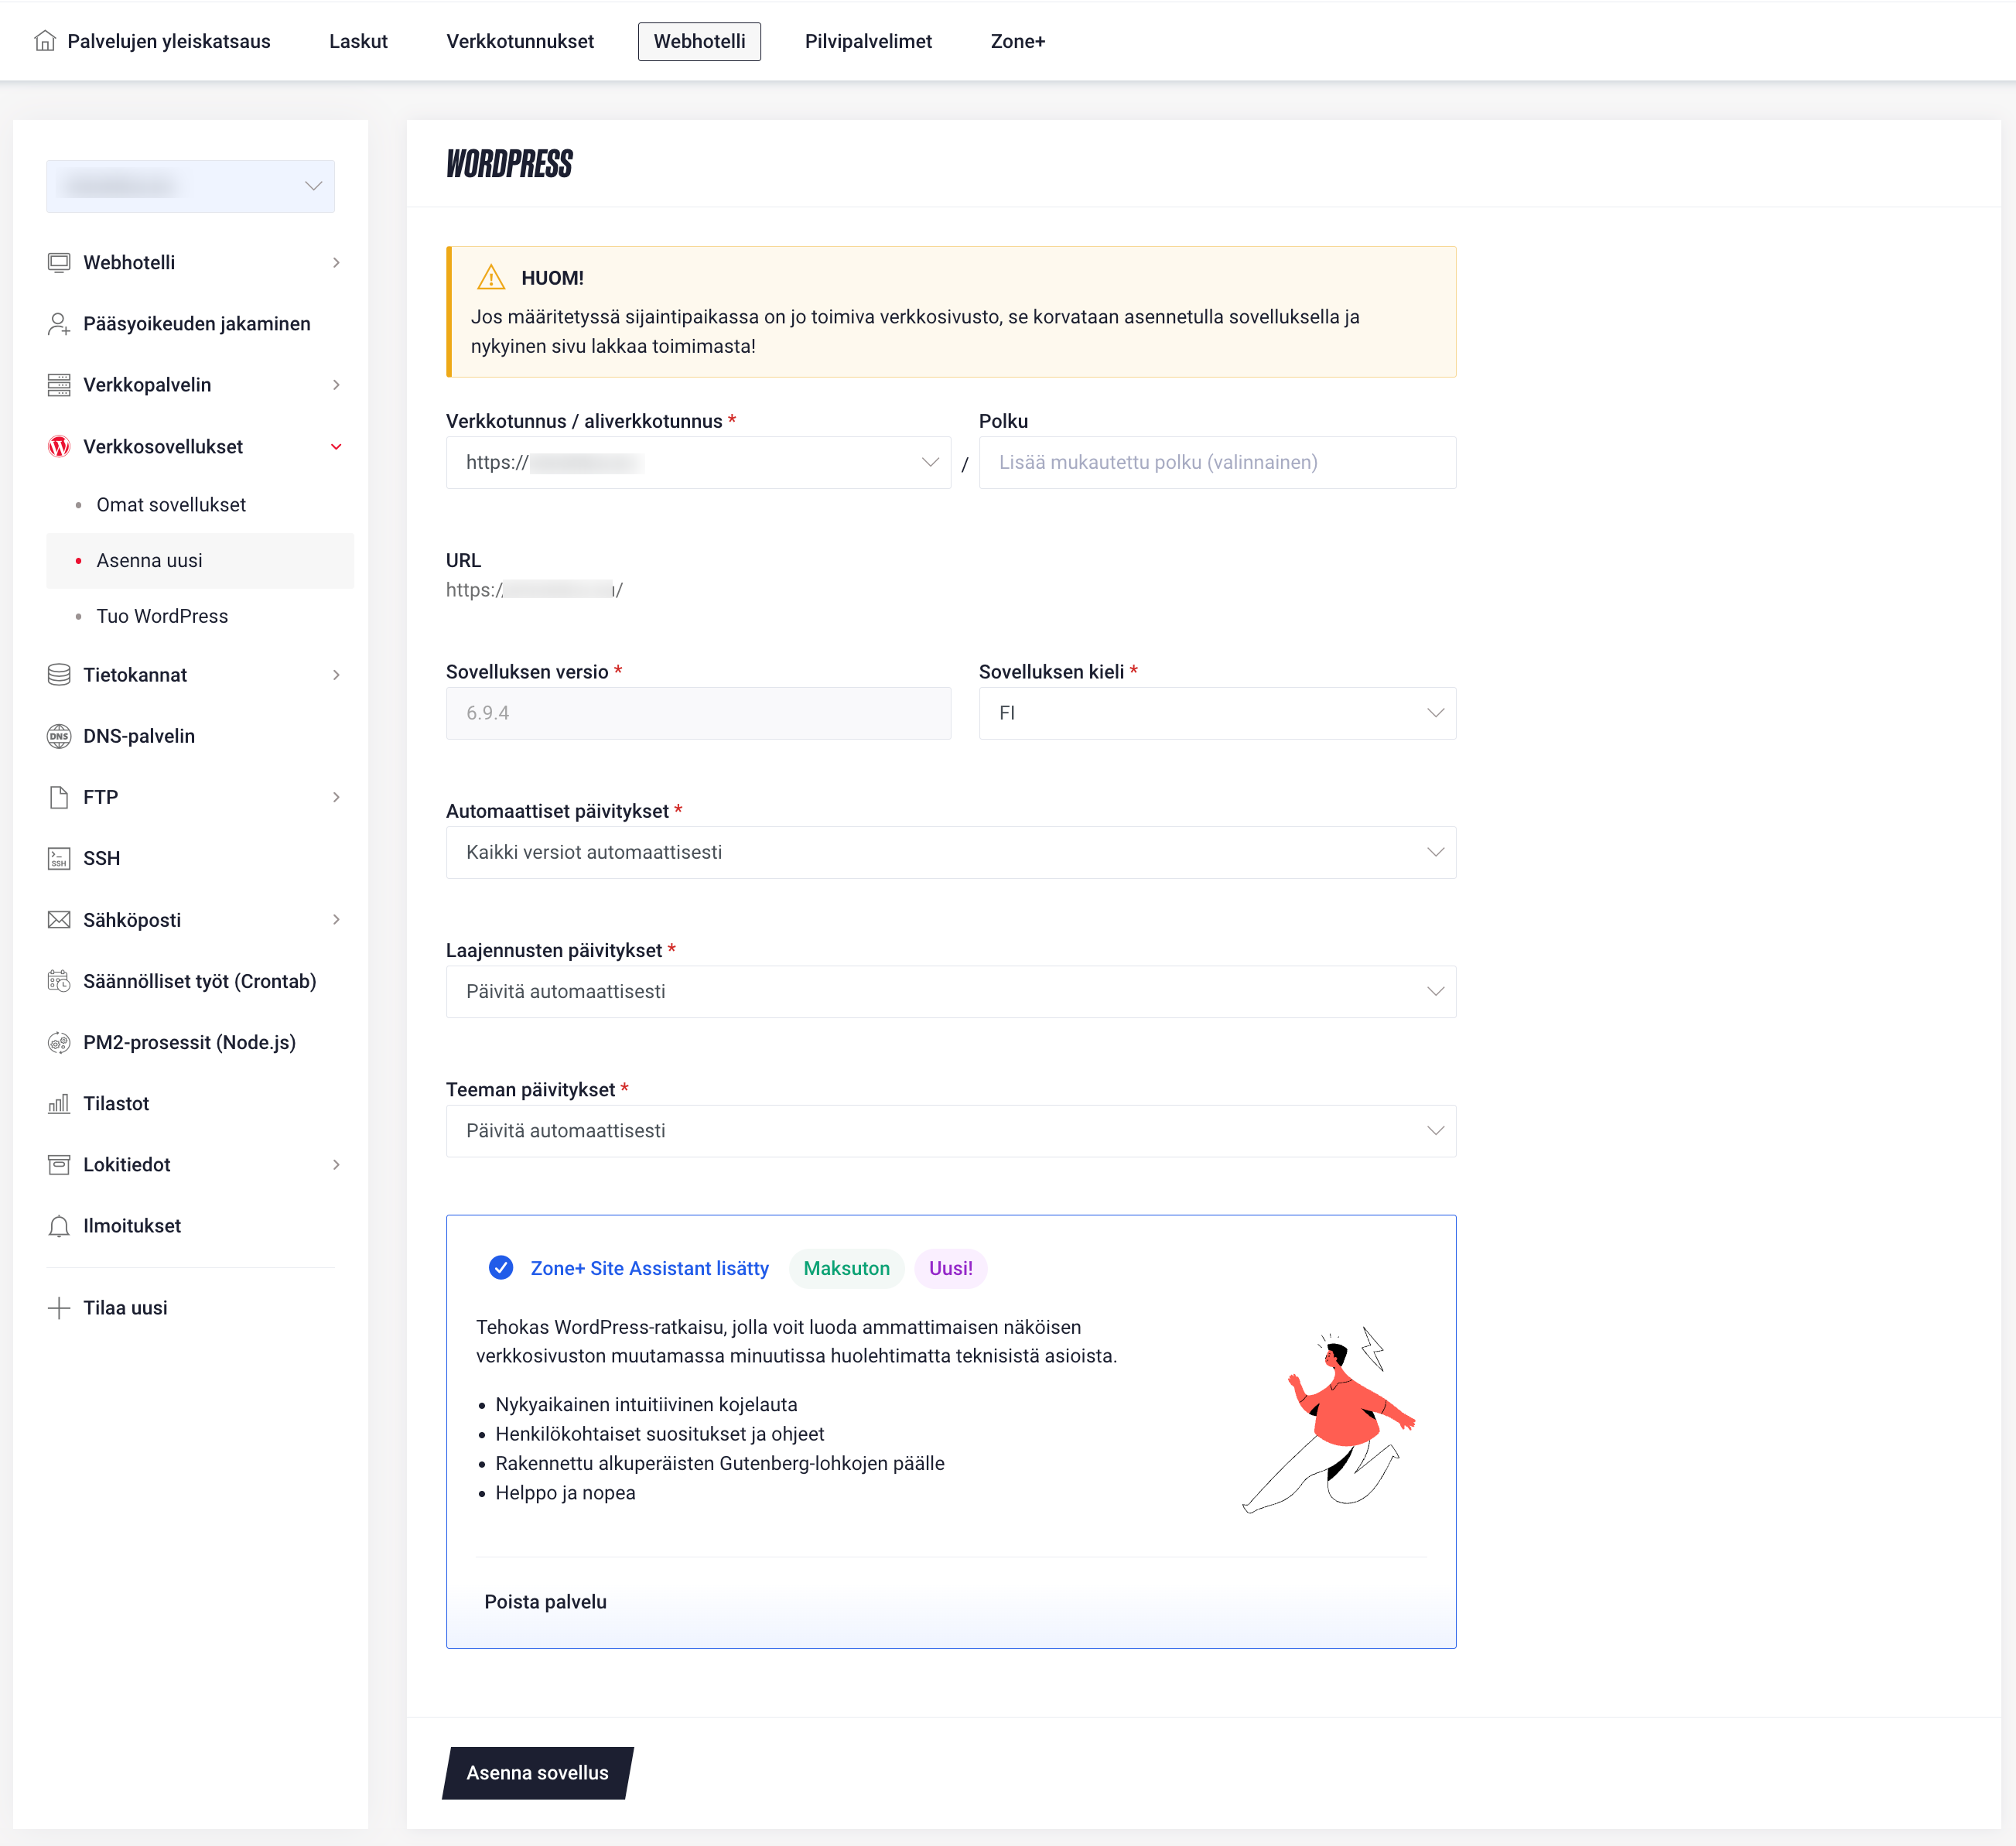2016x1846 pixels.
Task: Click the Asenna sovellus button
Action: coord(538,1773)
